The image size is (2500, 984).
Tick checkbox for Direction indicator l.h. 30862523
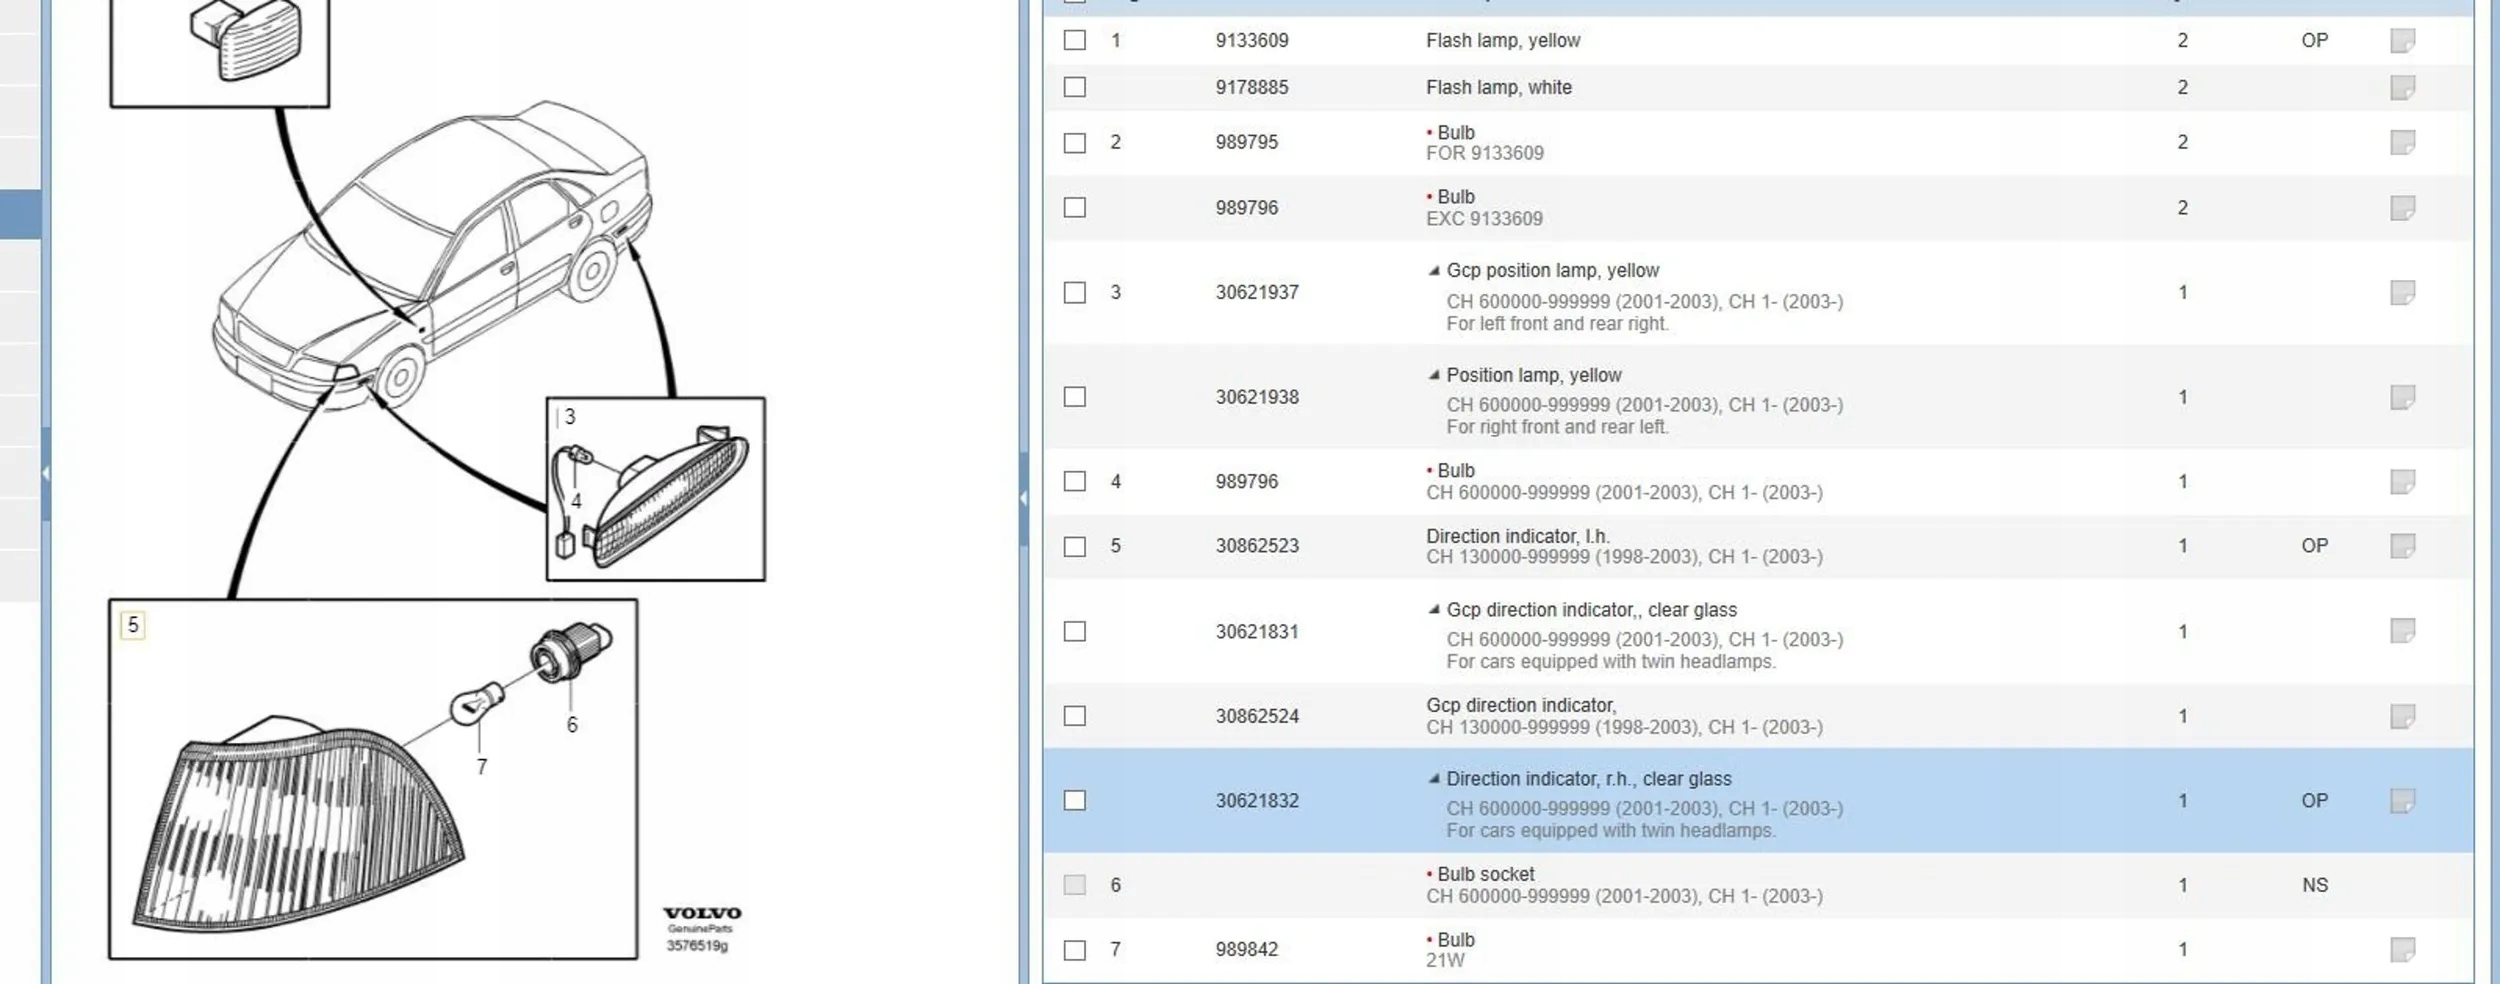(x=1075, y=546)
